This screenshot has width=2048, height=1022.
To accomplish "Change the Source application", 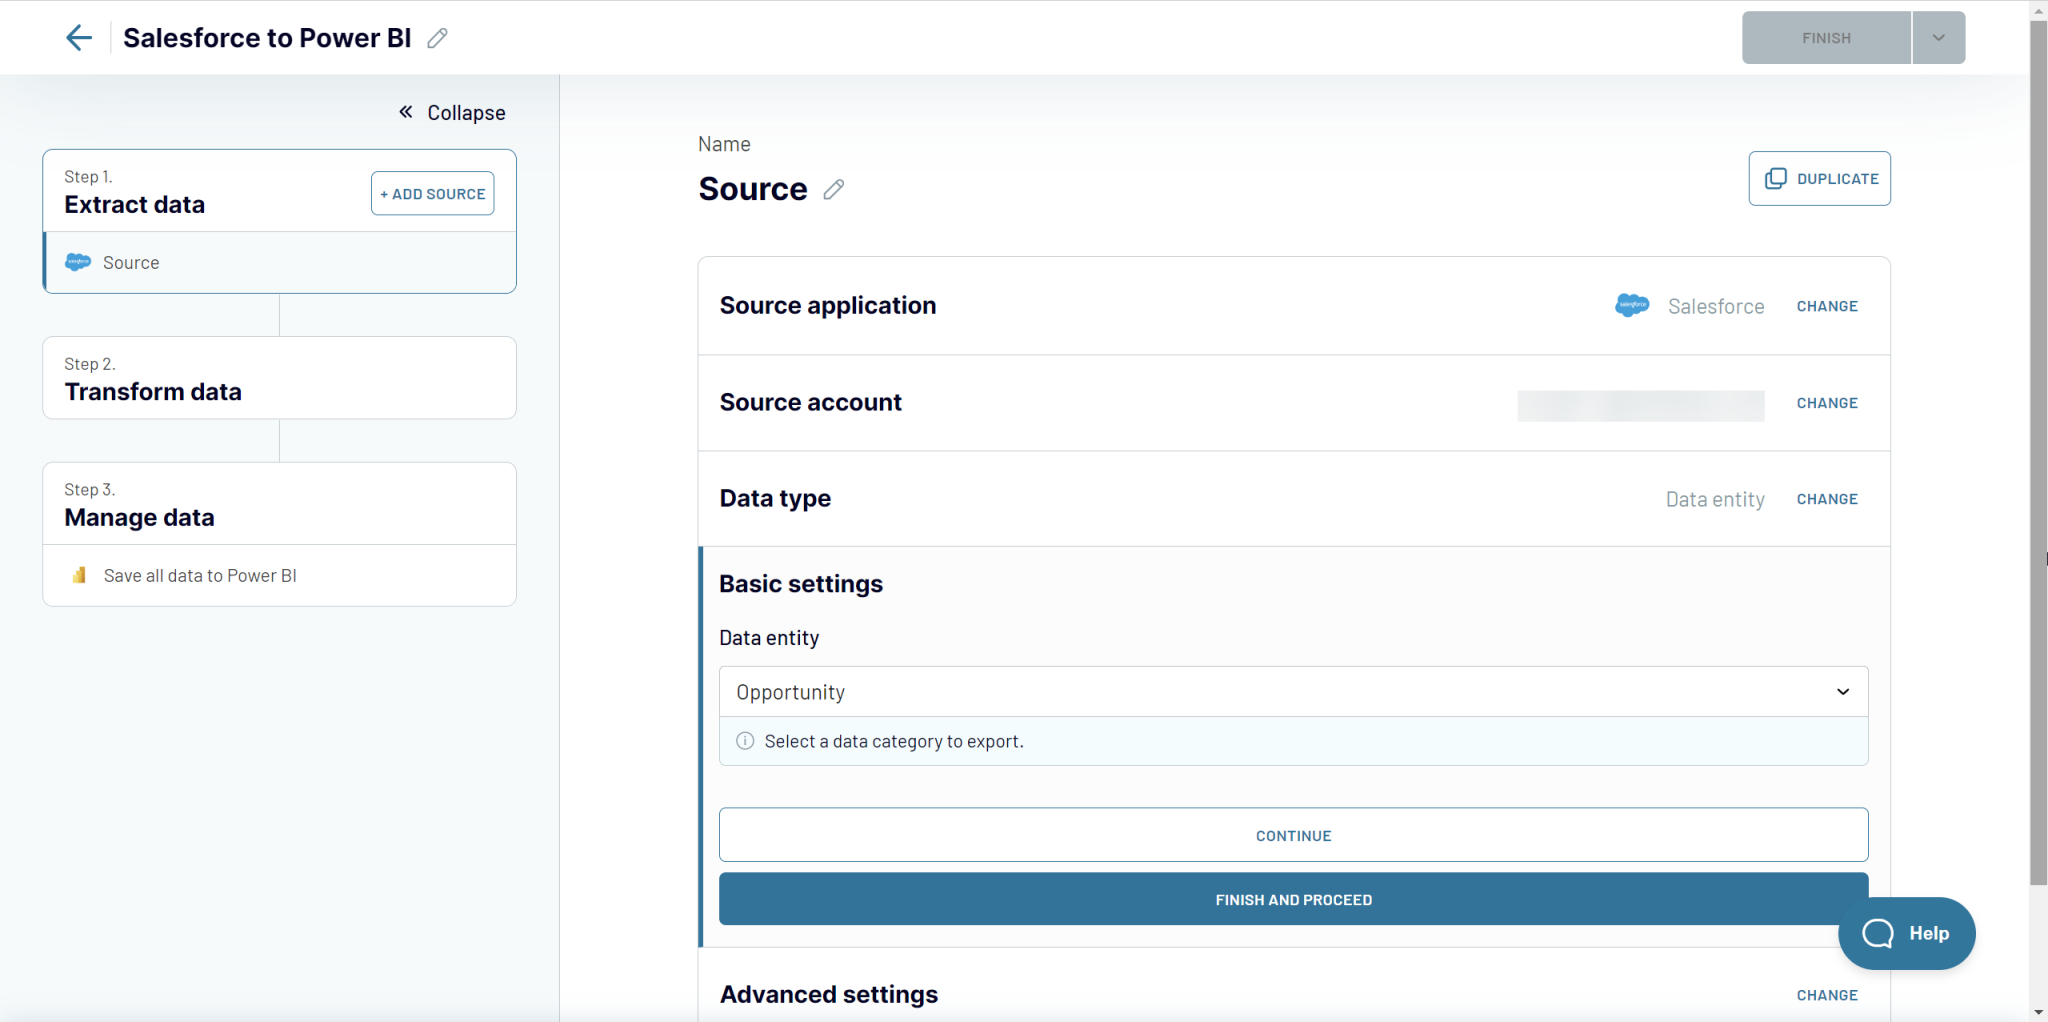I will 1826,306.
